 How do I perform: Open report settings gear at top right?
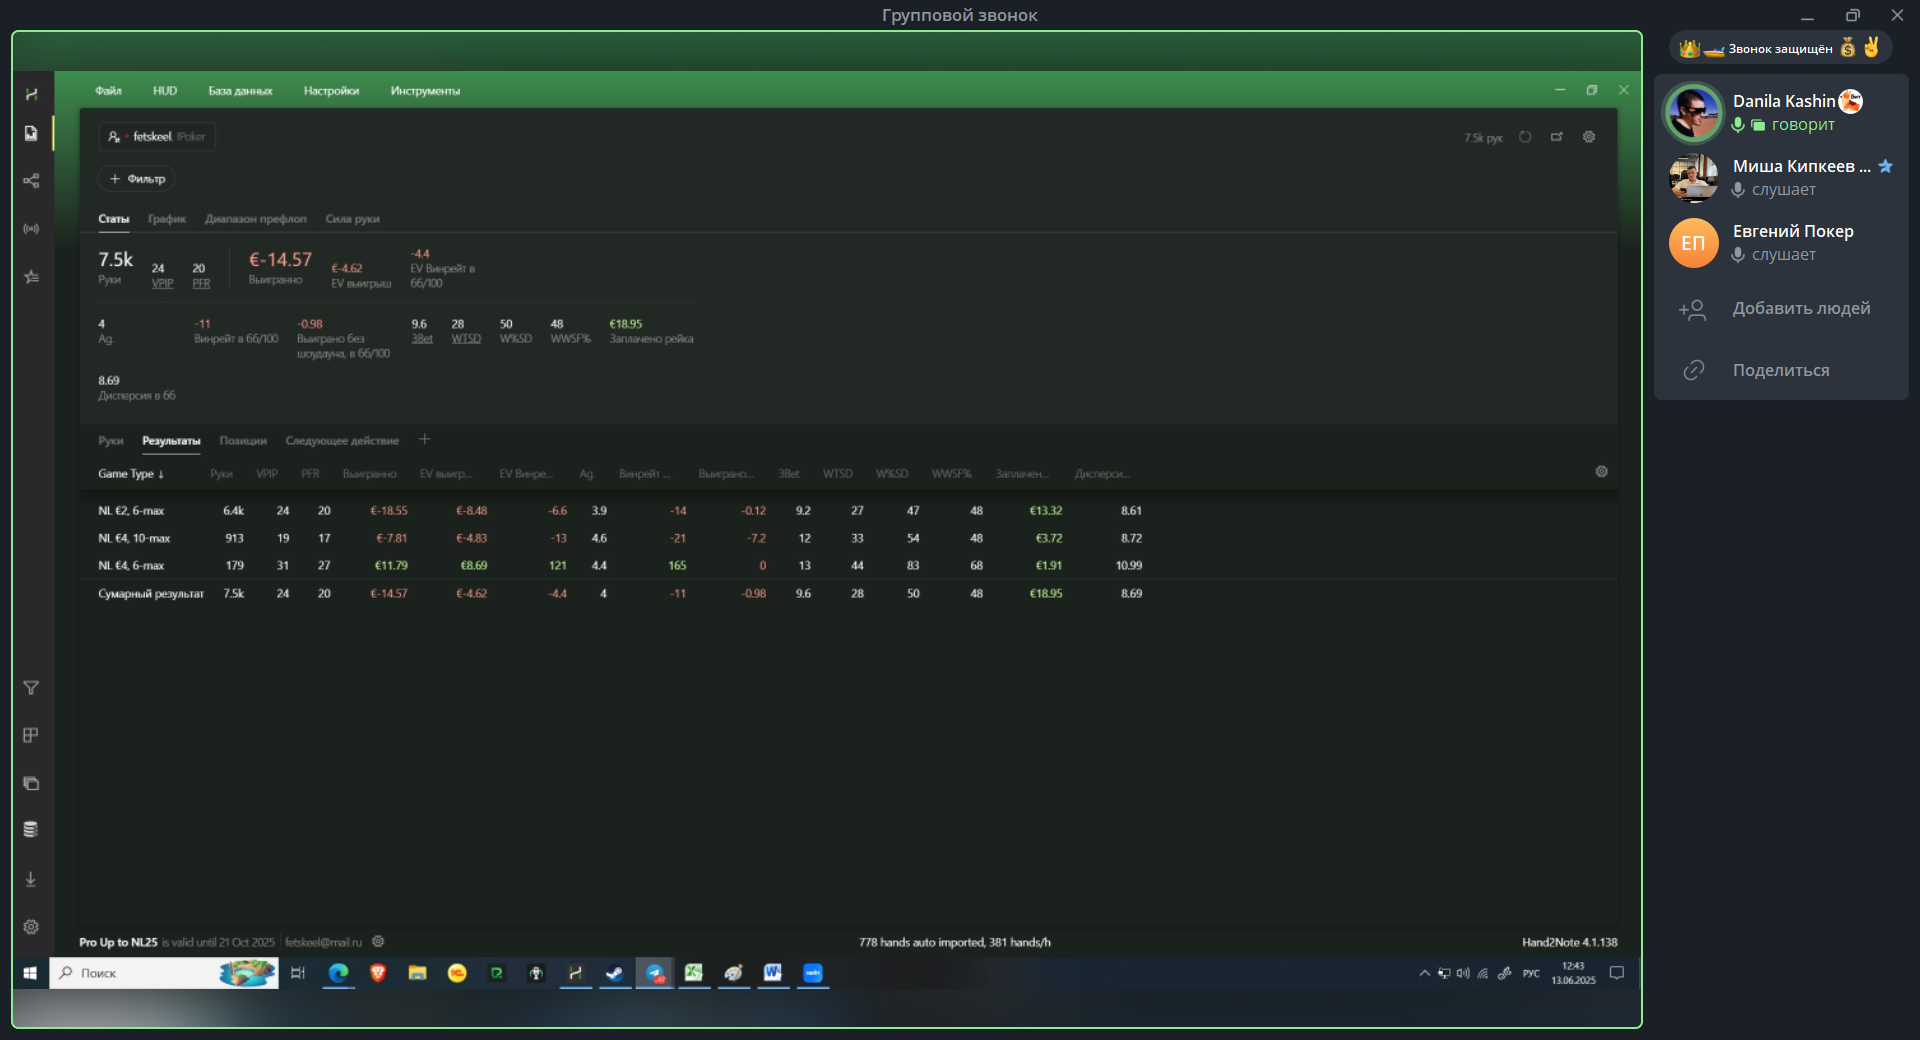pyautogui.click(x=1589, y=137)
